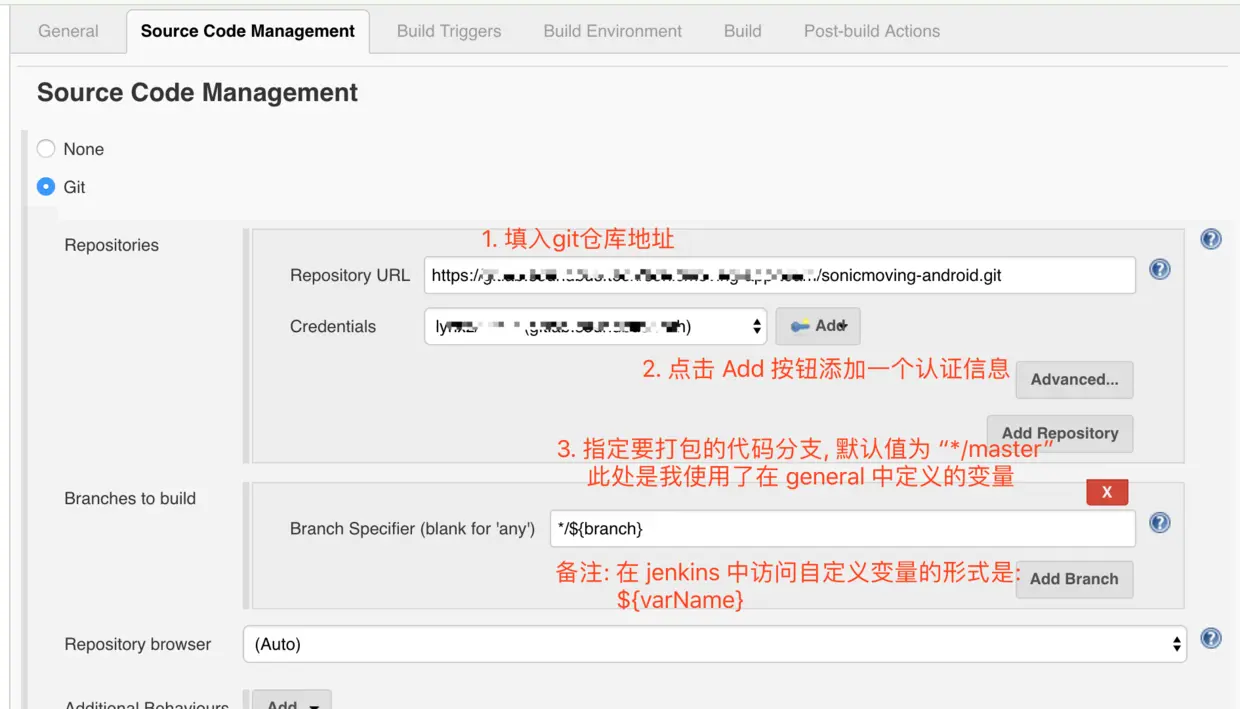Click Add Repository button
The width and height of the screenshot is (1240, 709).
point(1060,433)
